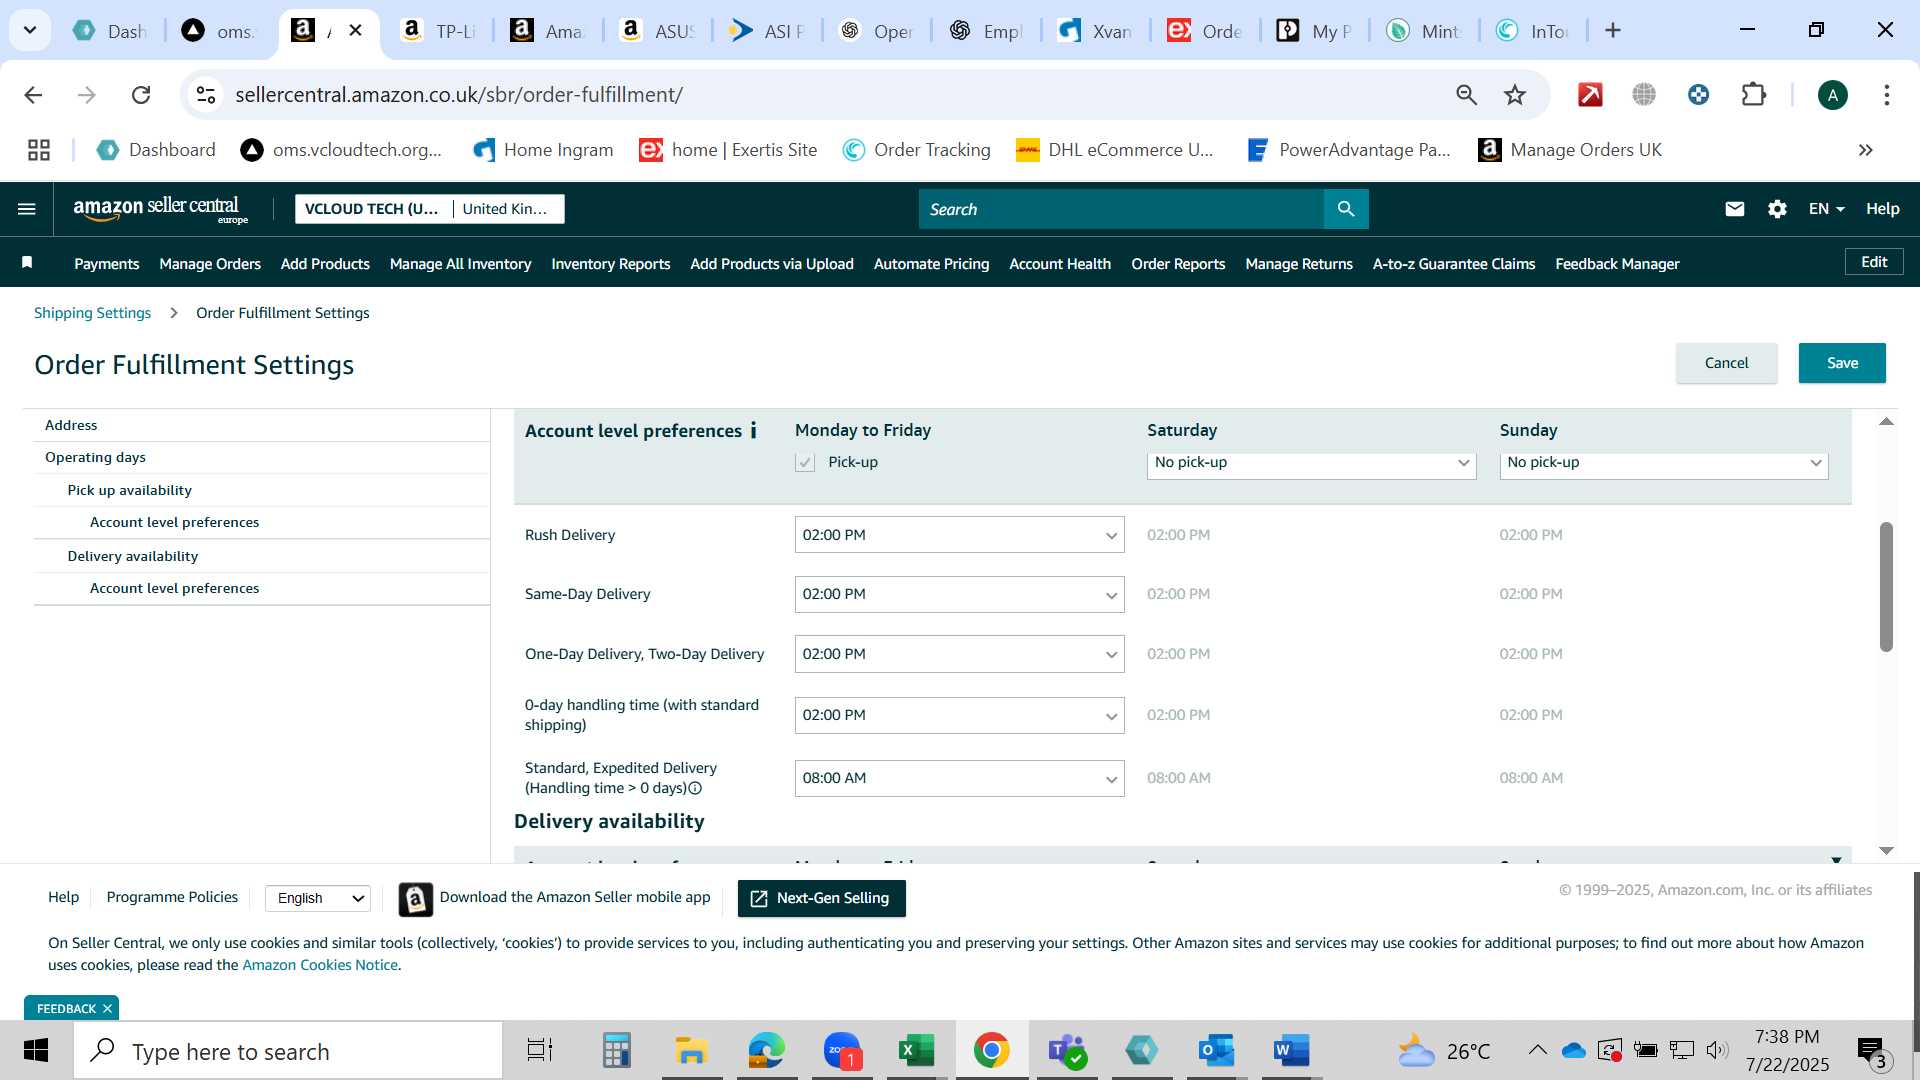Open a new browser tab
Viewport: 1920px width, 1080px height.
pos(1612,31)
